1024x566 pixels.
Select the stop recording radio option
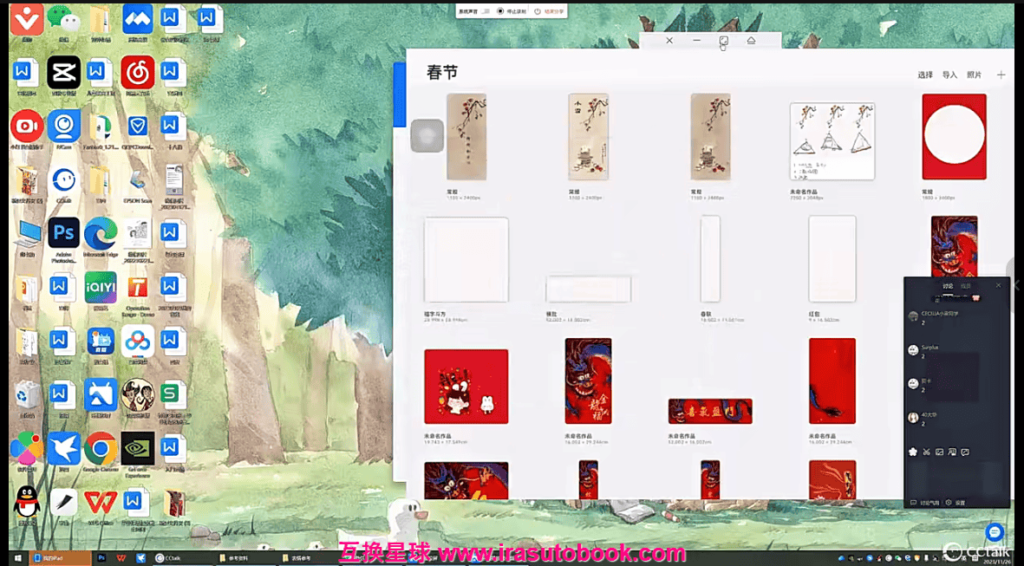click(x=500, y=11)
